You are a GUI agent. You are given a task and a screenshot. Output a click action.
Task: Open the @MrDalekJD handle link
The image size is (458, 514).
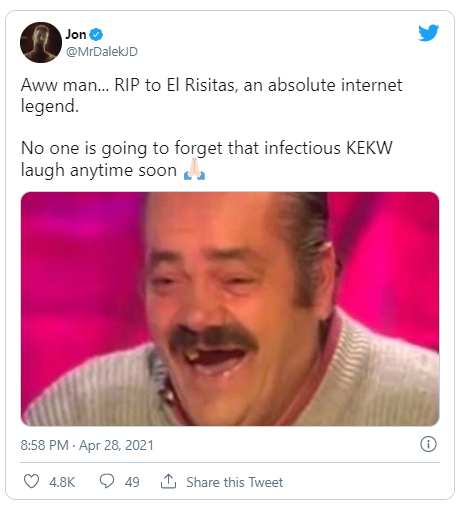pos(102,52)
